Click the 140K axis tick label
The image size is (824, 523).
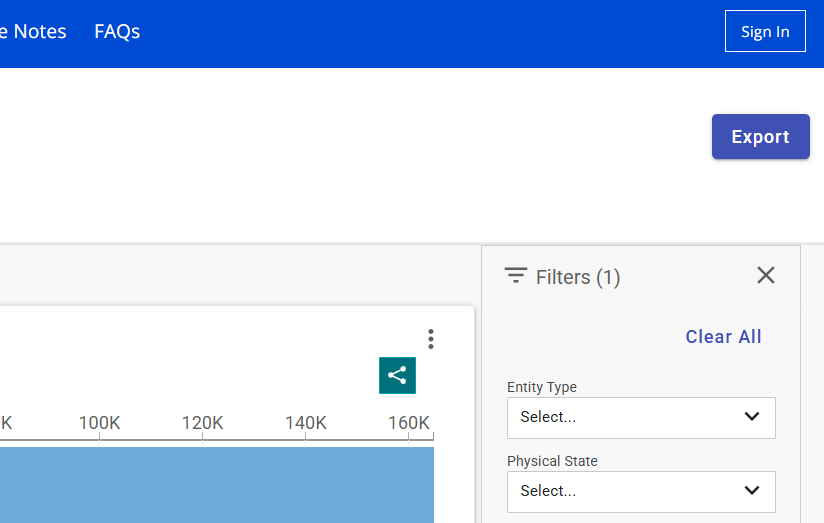[x=305, y=423]
